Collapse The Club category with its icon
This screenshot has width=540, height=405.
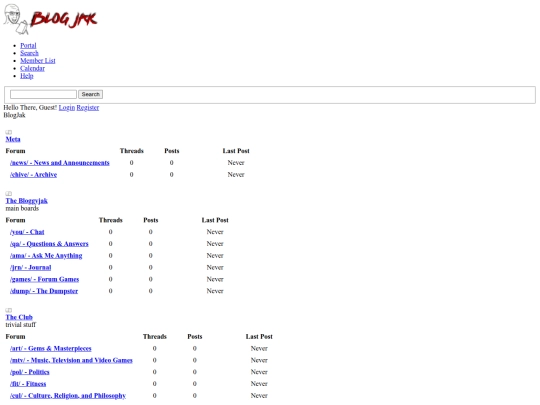[9, 310]
